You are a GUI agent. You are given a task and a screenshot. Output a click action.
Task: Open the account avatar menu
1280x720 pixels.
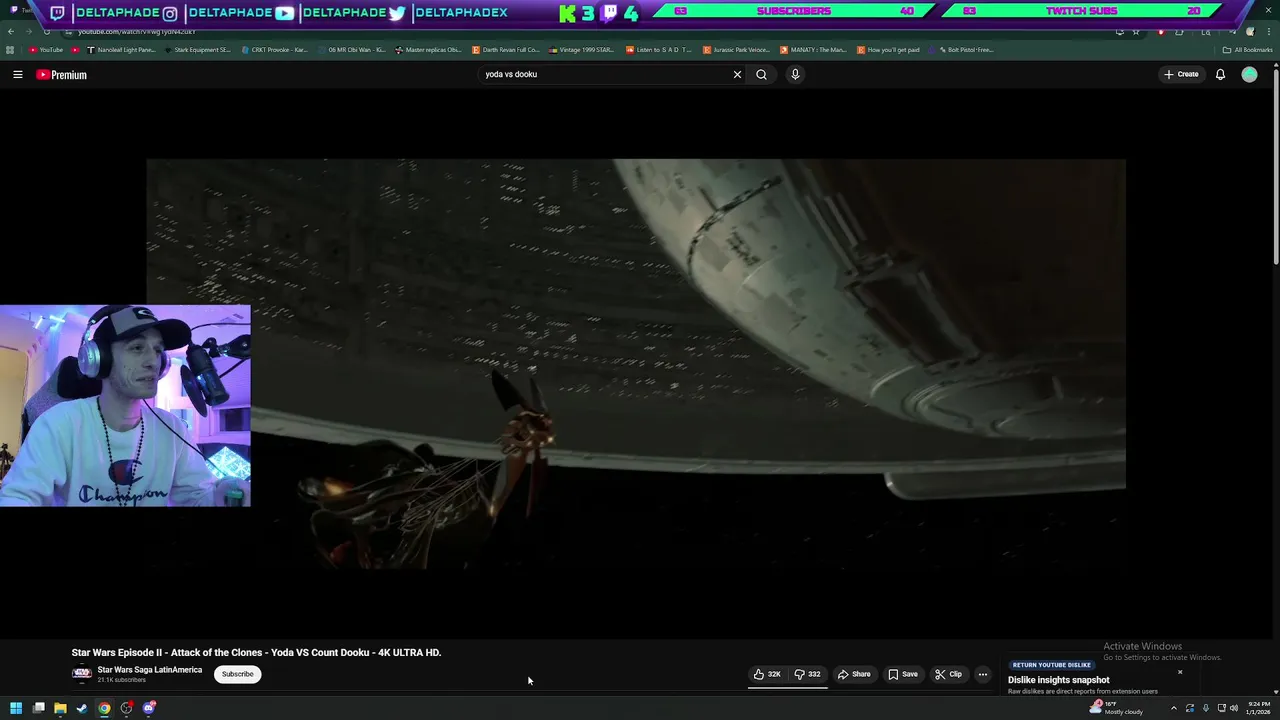pyautogui.click(x=1249, y=74)
